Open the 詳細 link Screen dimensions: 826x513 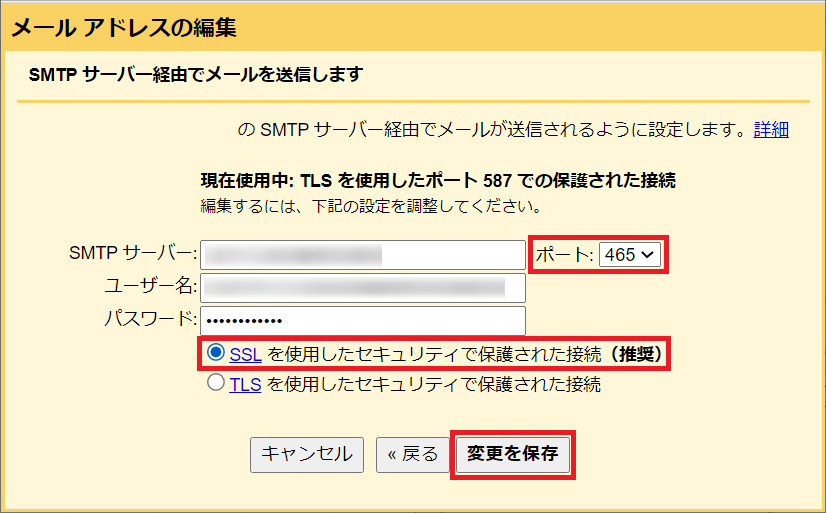pos(771,129)
